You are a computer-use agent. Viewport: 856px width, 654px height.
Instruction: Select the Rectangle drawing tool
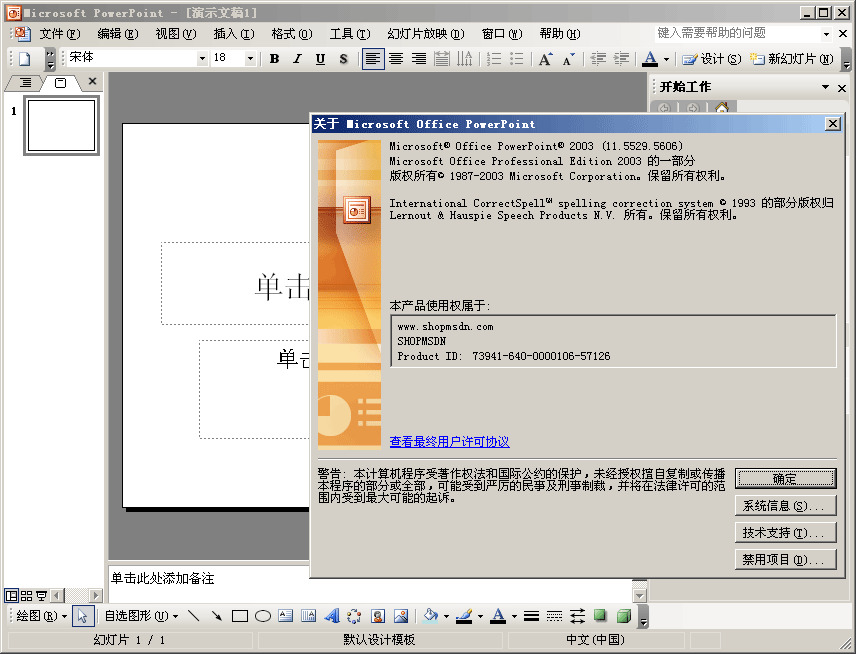pos(240,616)
